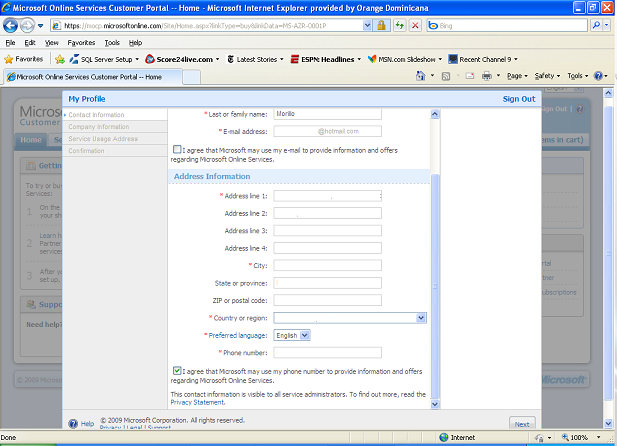This screenshot has width=617, height=446.
Task: Click the Next button
Action: (x=522, y=424)
